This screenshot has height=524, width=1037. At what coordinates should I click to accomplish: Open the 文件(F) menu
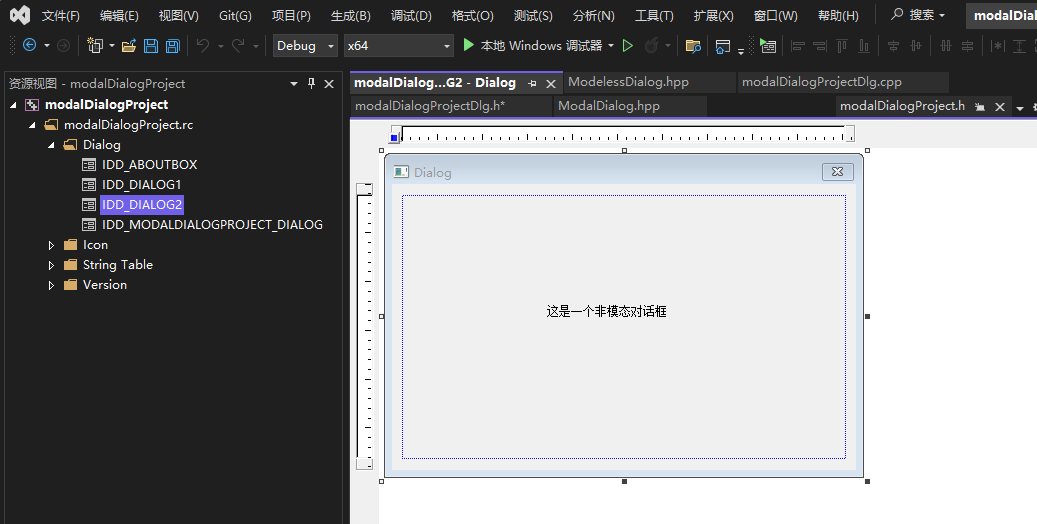[x=60, y=15]
